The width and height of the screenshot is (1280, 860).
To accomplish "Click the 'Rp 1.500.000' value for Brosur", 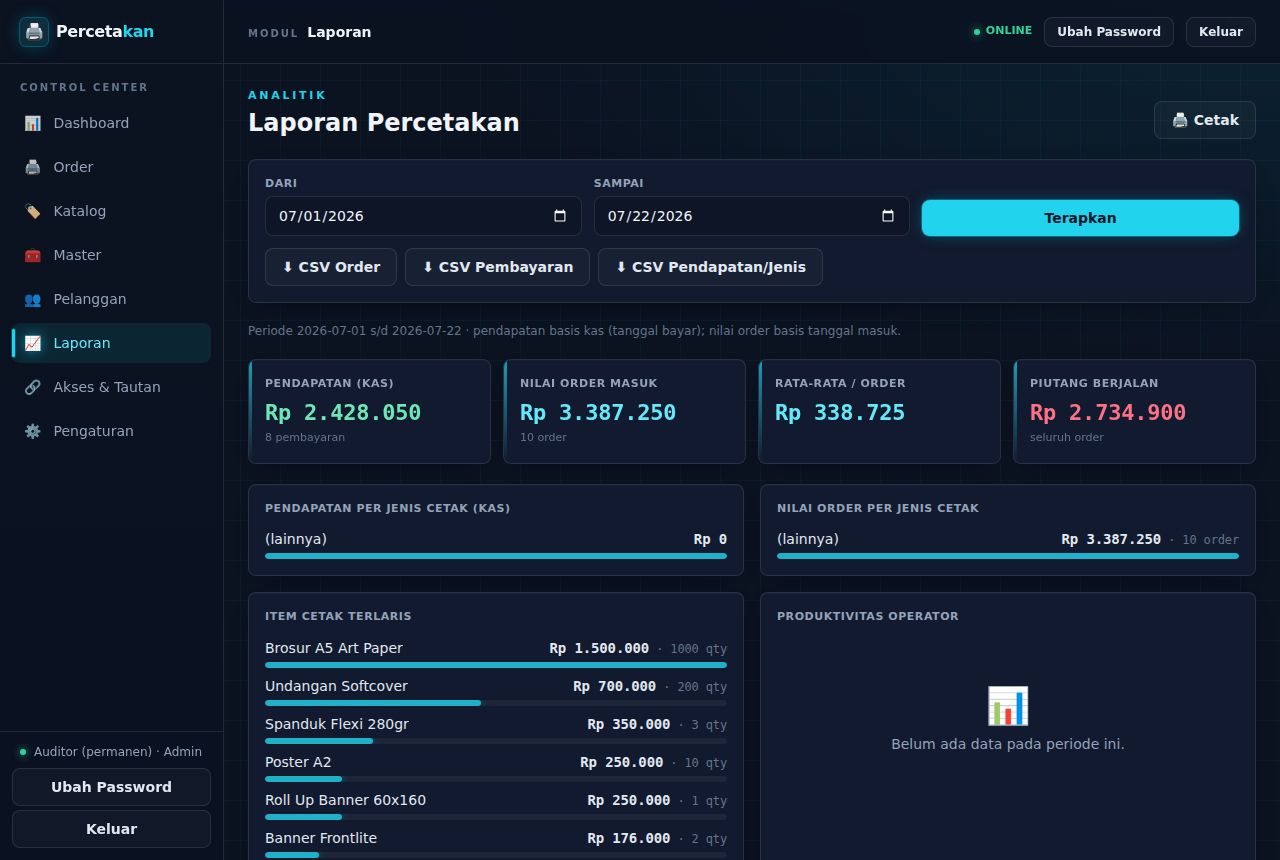I will pyautogui.click(x=599, y=648).
